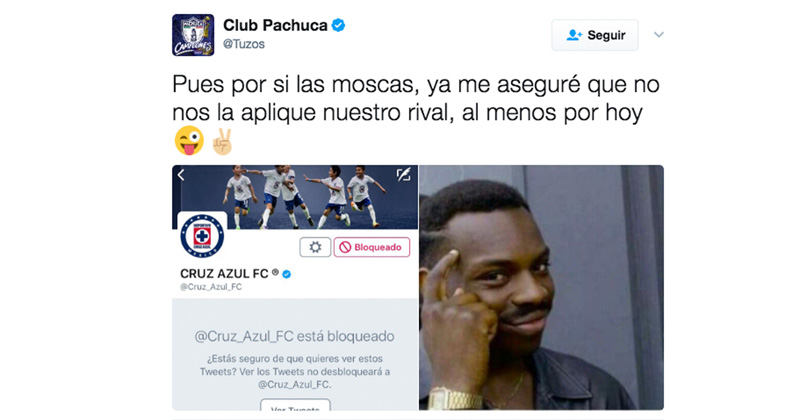Screen dimensions: 800x420
Task: Click the winking tongue-out emoji
Action: click(189, 140)
